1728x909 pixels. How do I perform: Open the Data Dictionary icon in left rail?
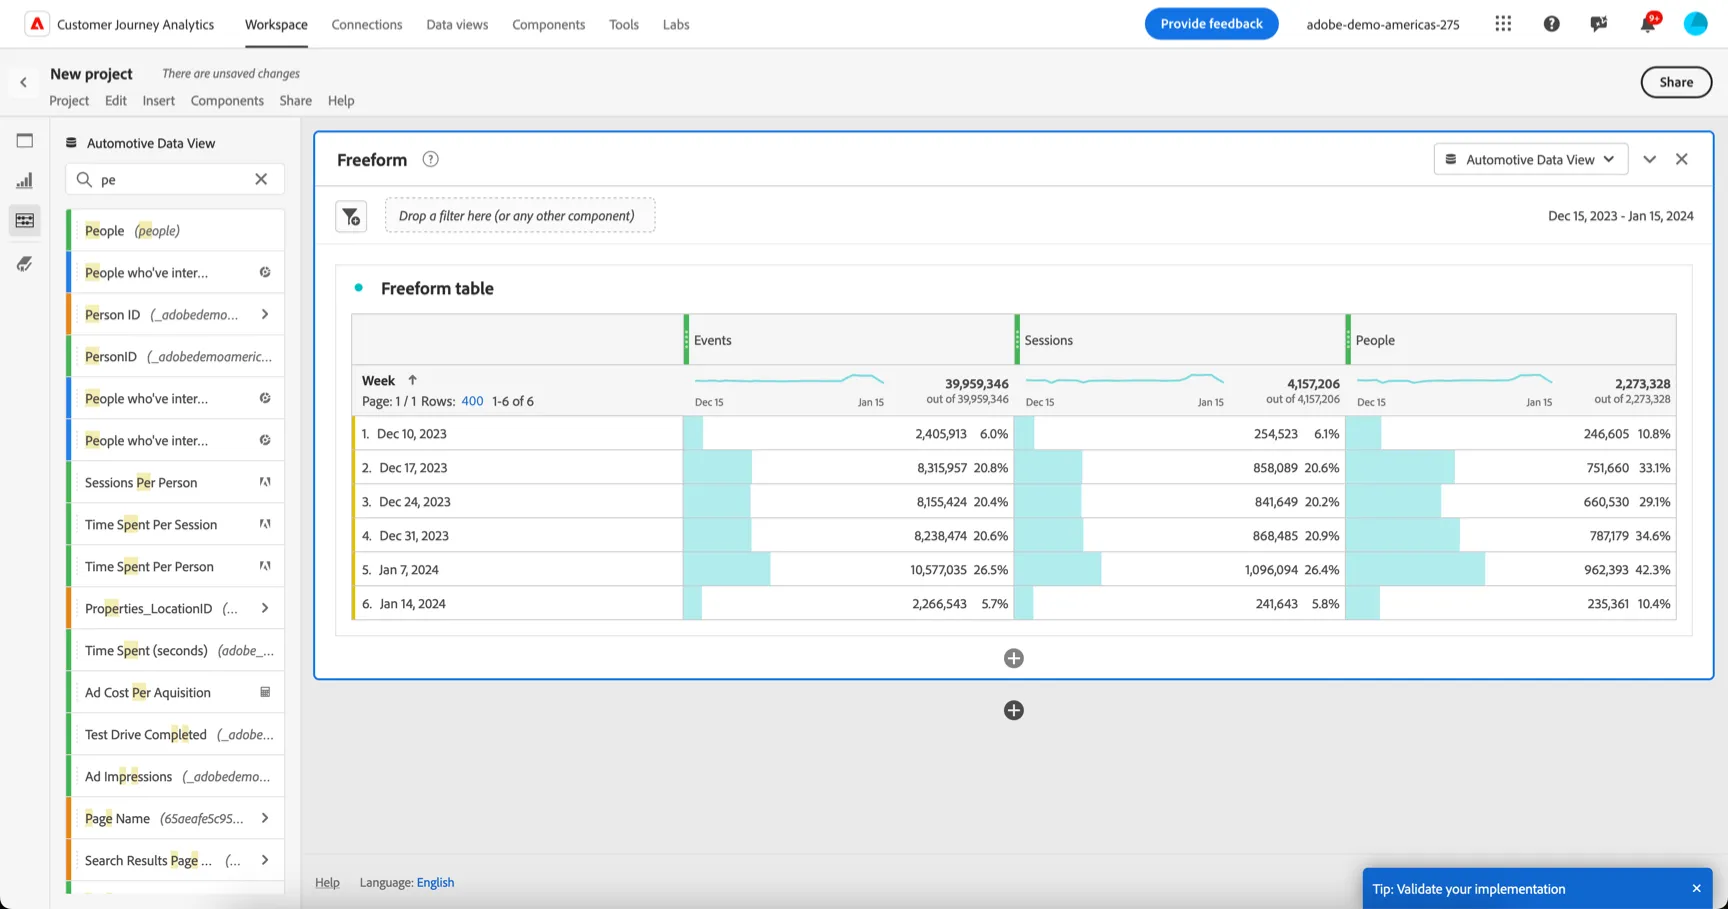25,263
